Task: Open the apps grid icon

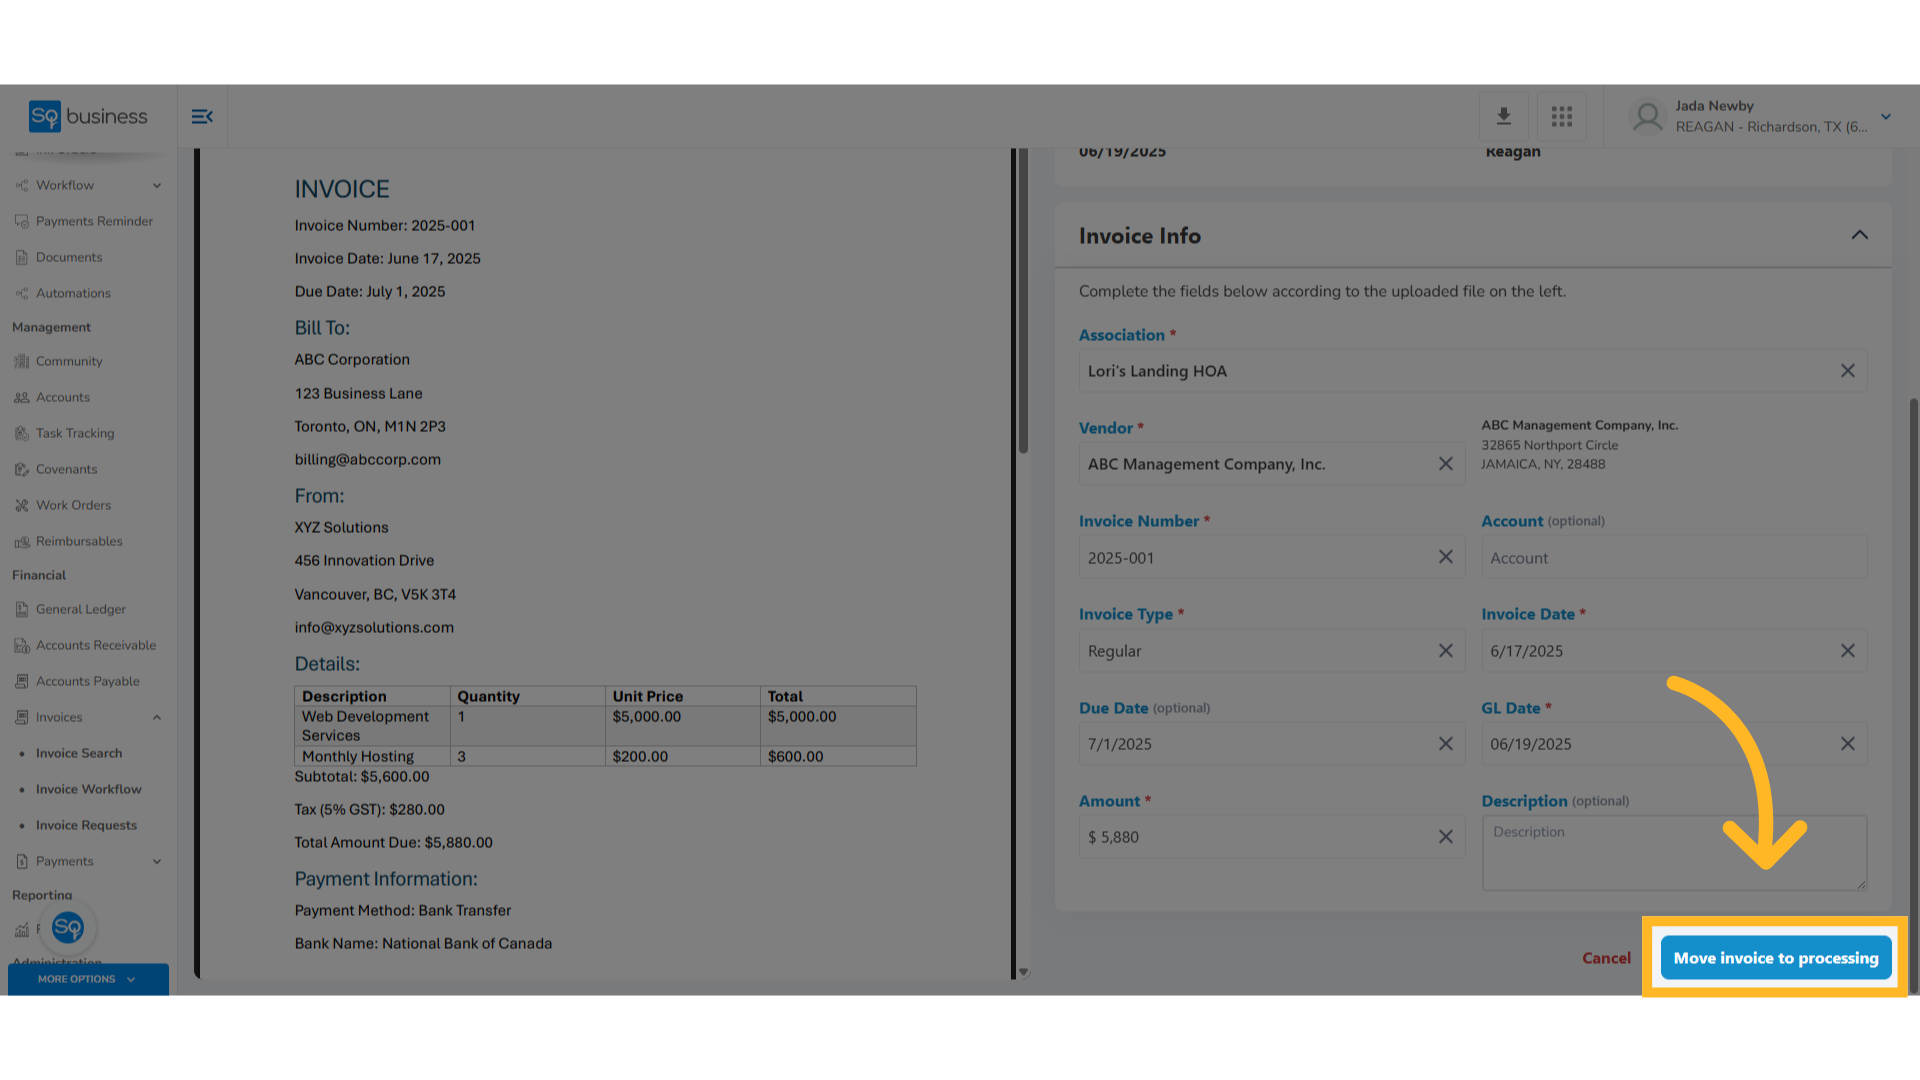Action: [1562, 117]
